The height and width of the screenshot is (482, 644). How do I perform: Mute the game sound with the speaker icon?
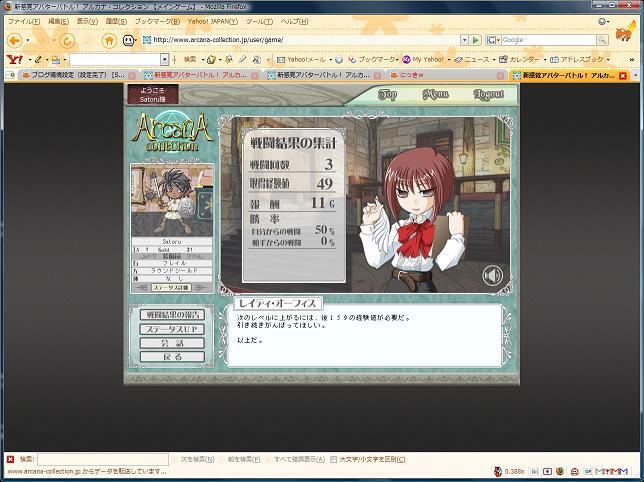(492, 275)
